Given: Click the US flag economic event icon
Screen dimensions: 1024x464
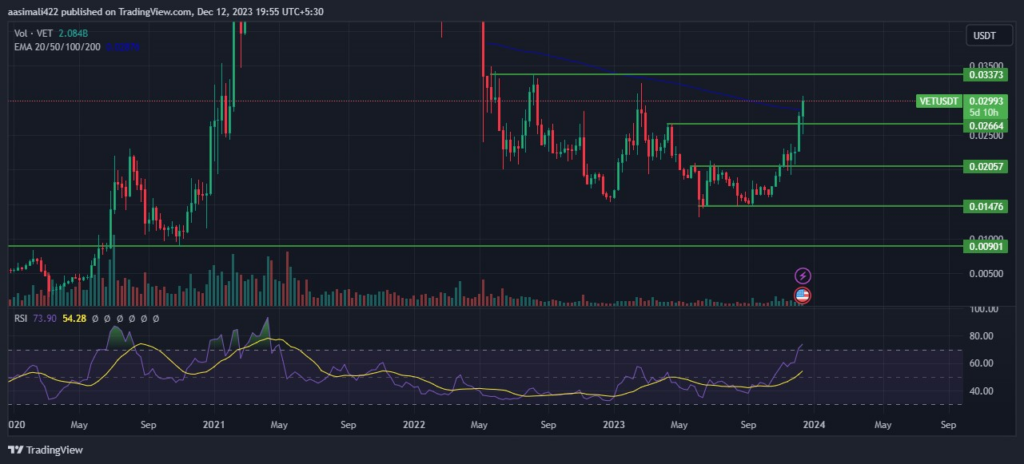Looking at the screenshot, I should (803, 295).
